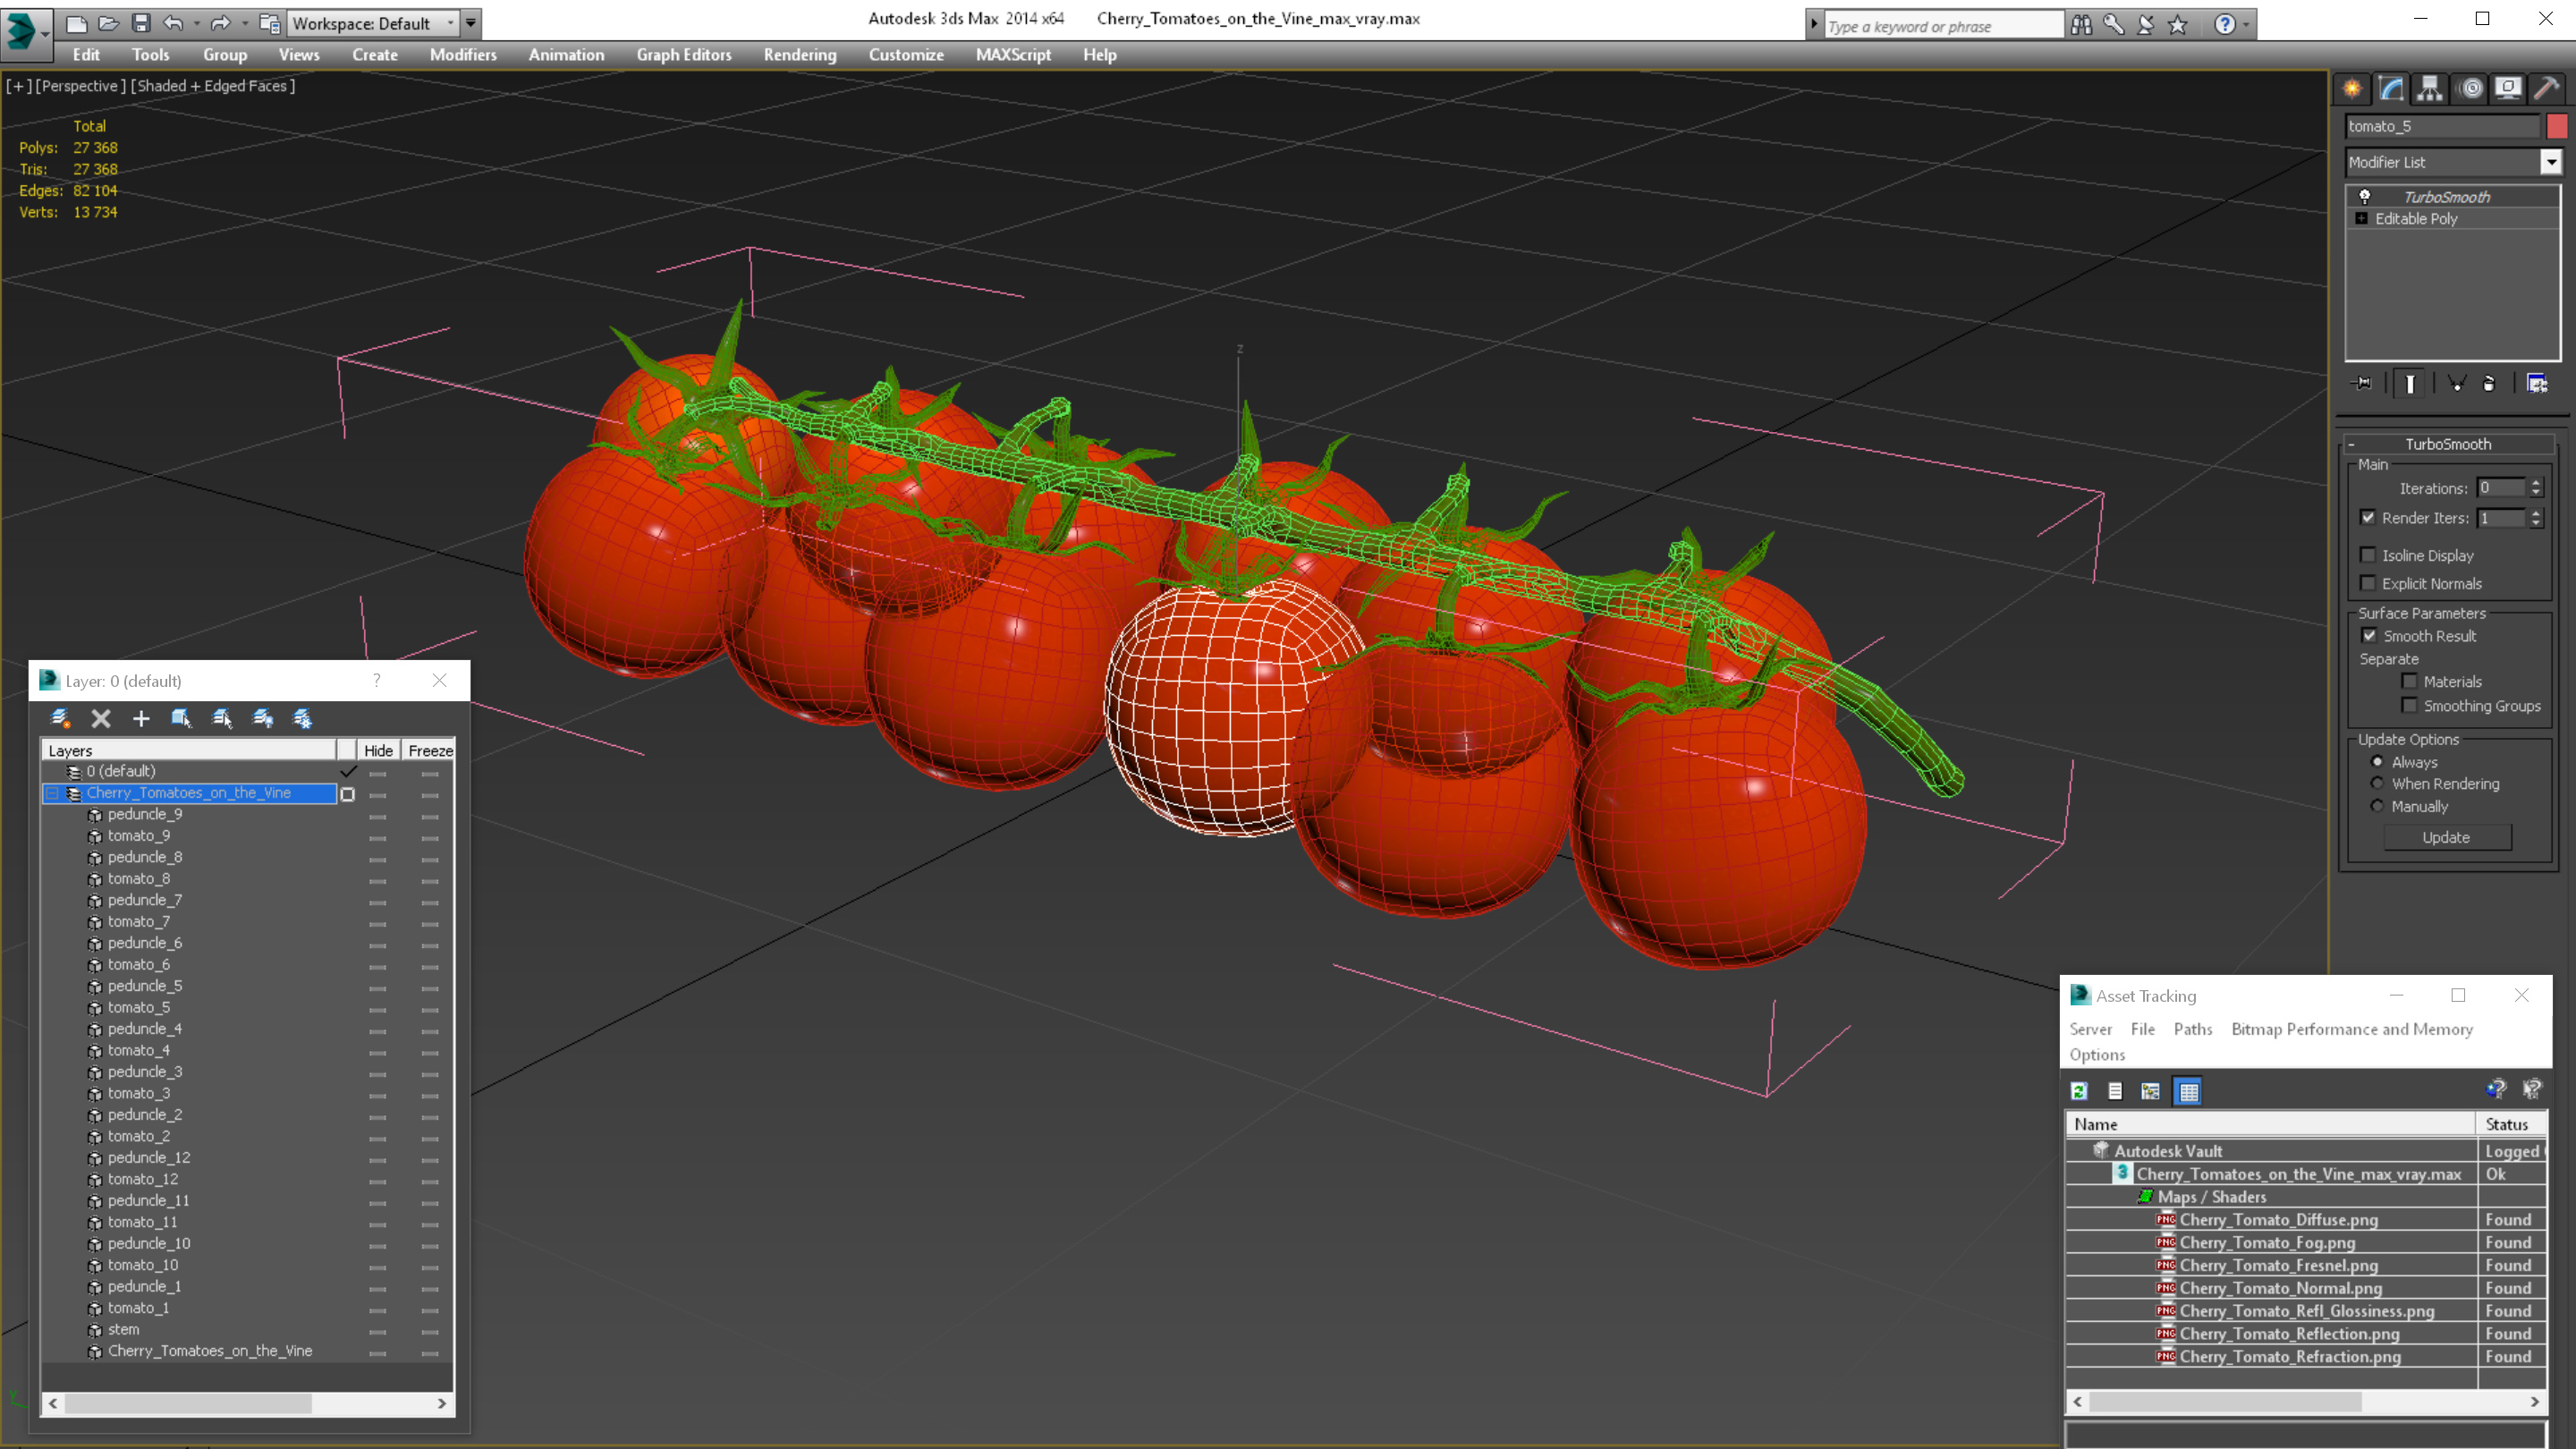2576x1449 pixels.
Task: Enable Separate by Smoothing Groups checkbox
Action: point(2410,705)
